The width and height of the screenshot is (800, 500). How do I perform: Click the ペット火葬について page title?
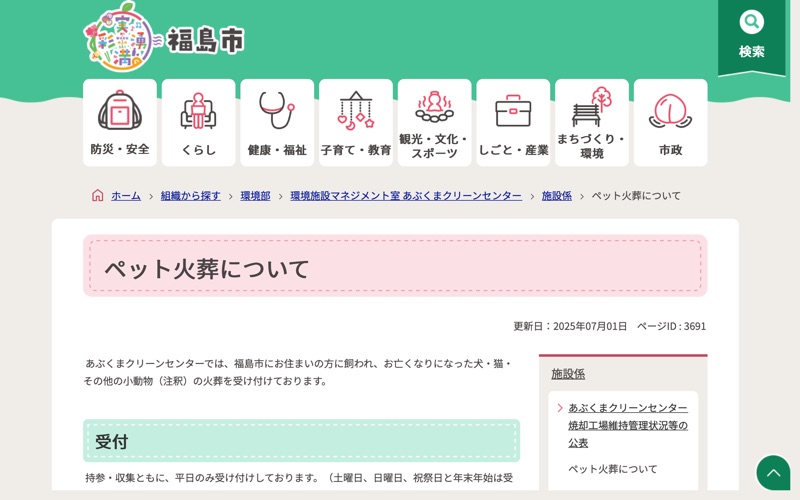pos(207,269)
